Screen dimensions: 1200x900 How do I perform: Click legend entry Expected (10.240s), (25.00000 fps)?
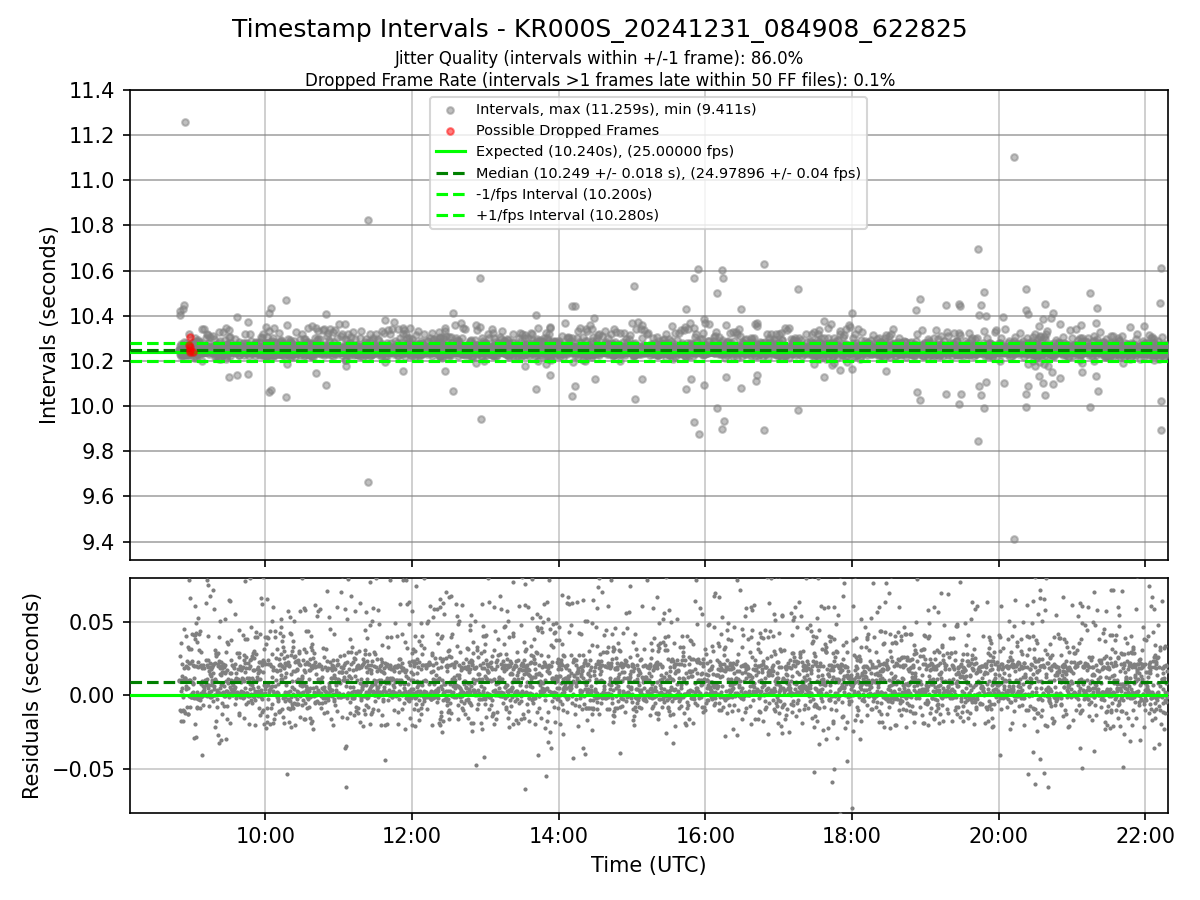point(605,151)
